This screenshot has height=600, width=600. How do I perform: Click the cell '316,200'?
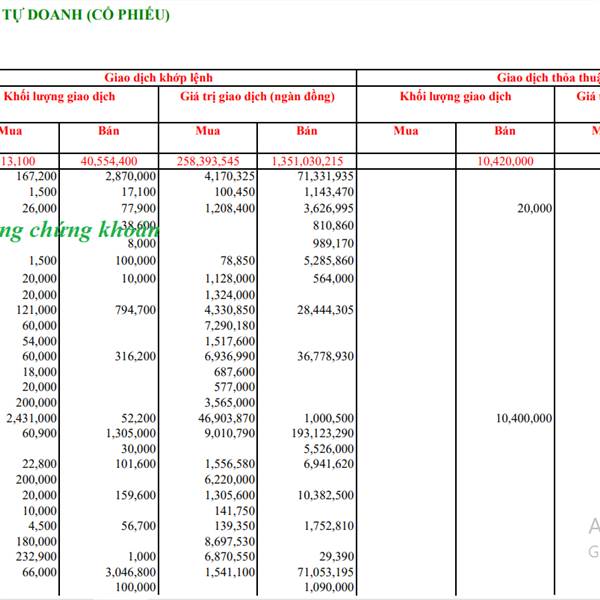pos(135,356)
